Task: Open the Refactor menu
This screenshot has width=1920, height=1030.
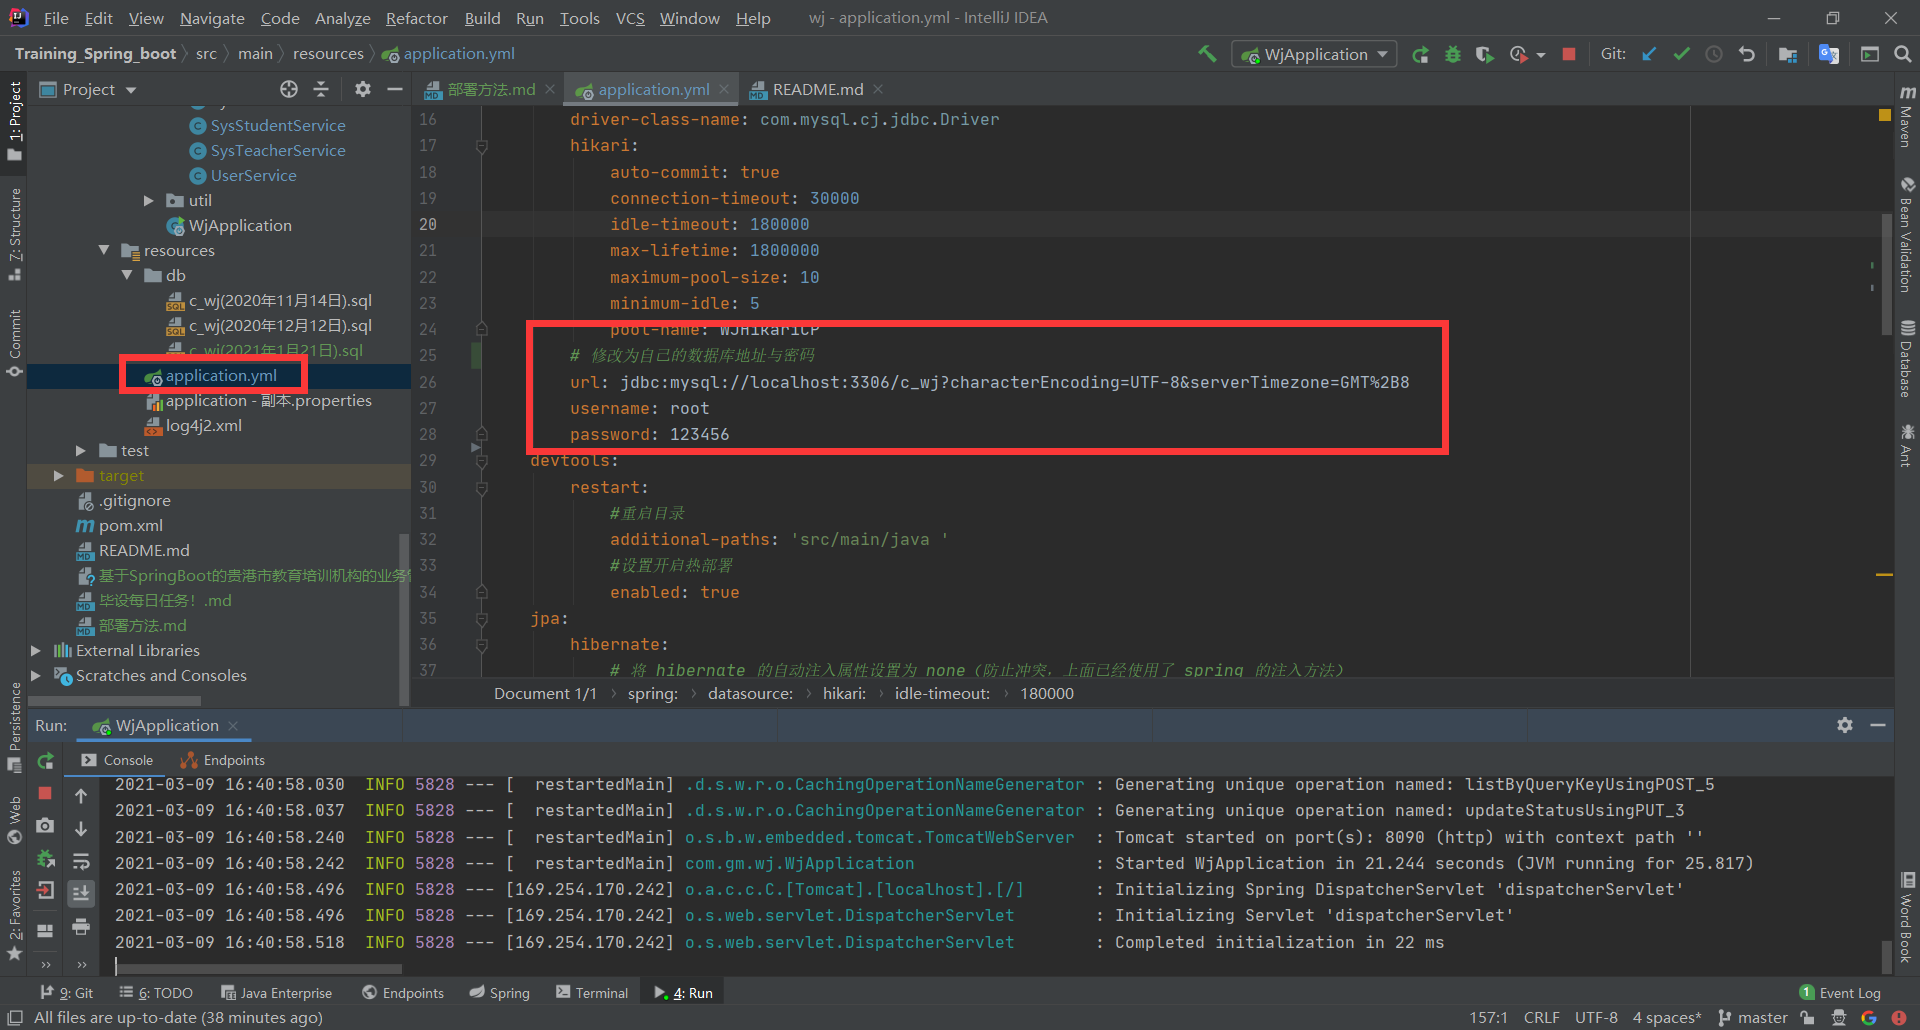Action: [x=416, y=18]
